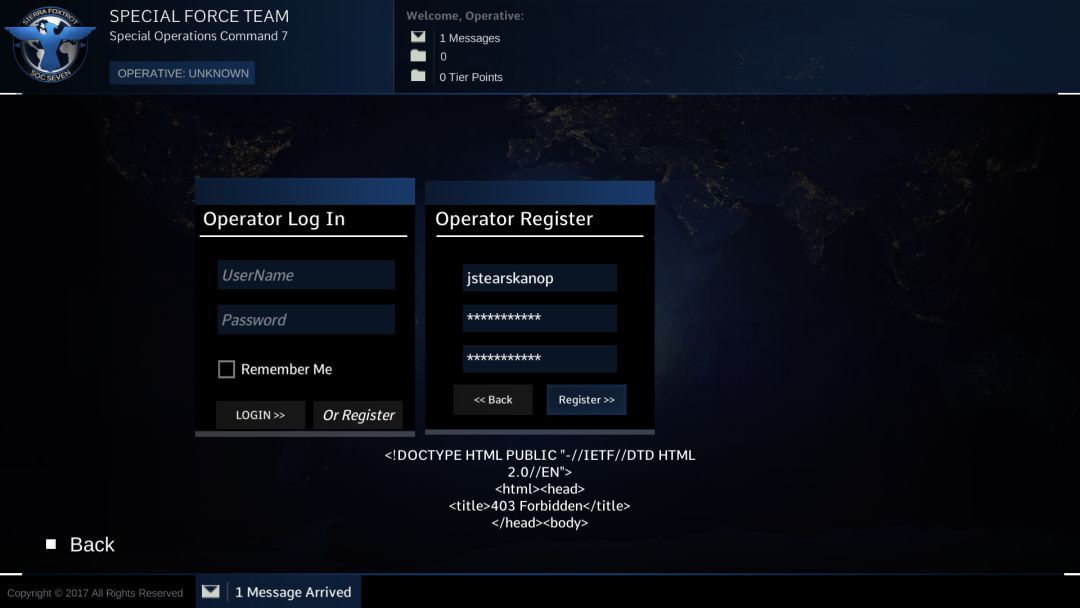Click the envelope icon beside 1 Message Arrived
This screenshot has height=608, width=1080.
[211, 591]
